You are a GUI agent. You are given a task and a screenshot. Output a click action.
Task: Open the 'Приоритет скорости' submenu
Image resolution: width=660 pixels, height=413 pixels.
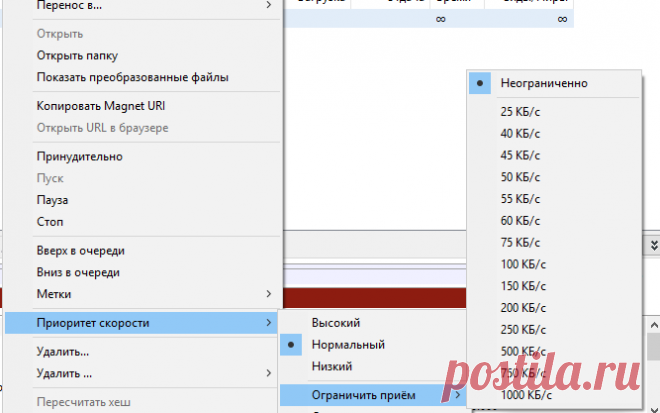(x=141, y=323)
